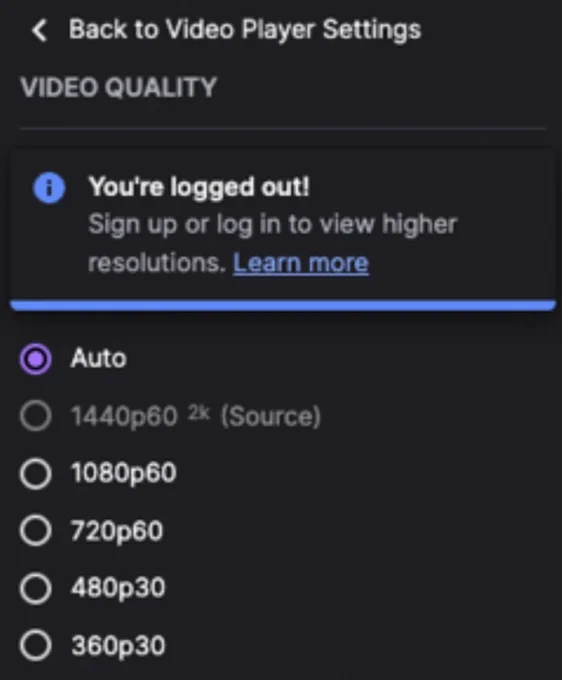
Task: Click the 2K badge beside 1440p60
Action: 199,413
